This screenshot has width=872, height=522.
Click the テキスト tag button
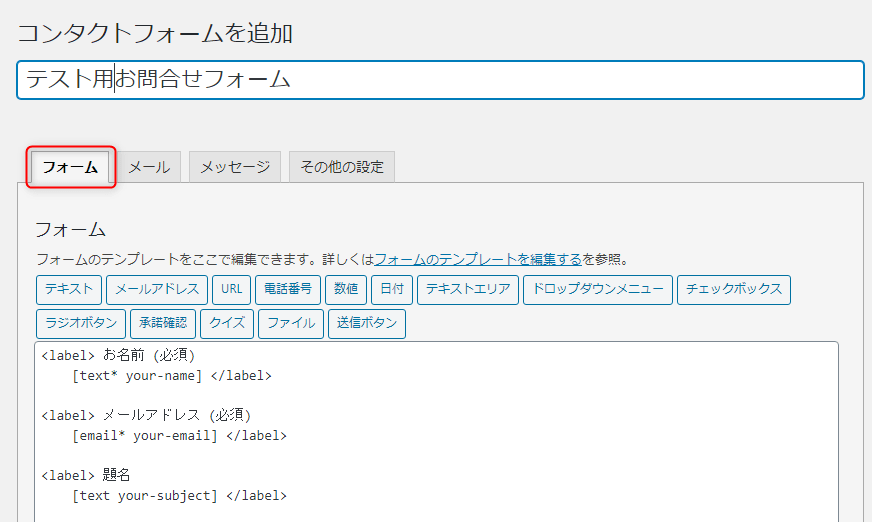coord(69,290)
